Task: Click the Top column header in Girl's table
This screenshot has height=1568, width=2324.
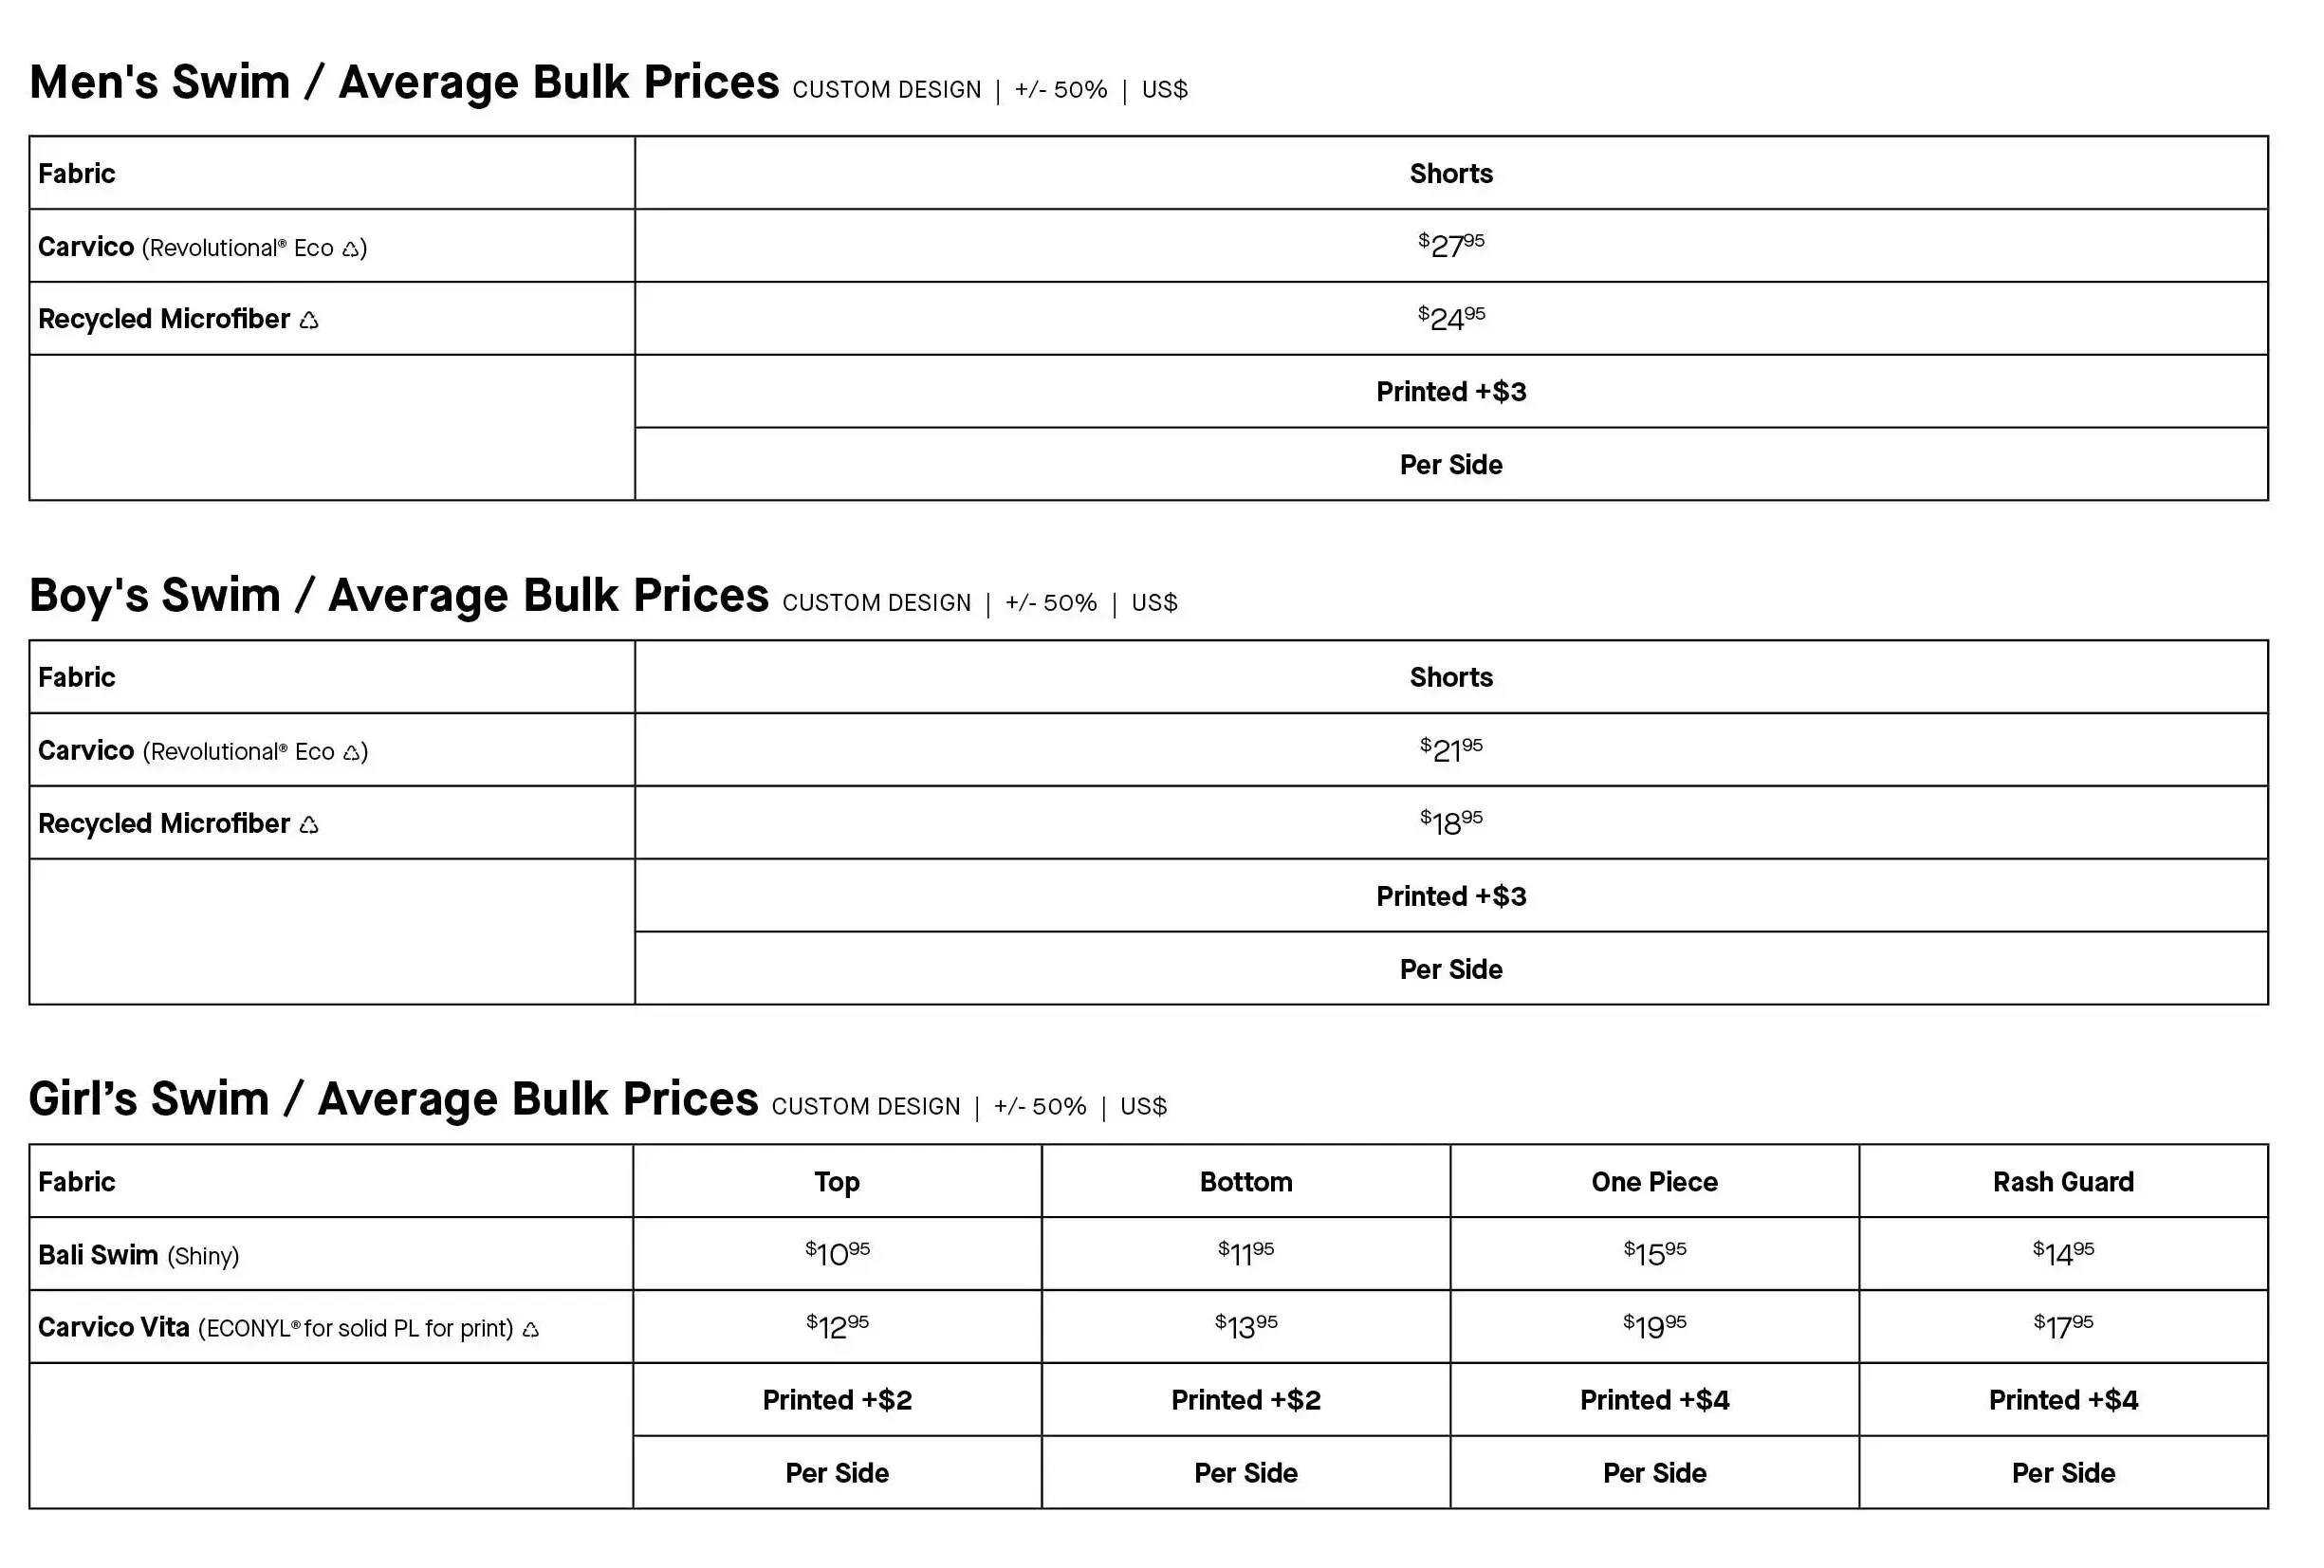Action: tap(836, 1182)
